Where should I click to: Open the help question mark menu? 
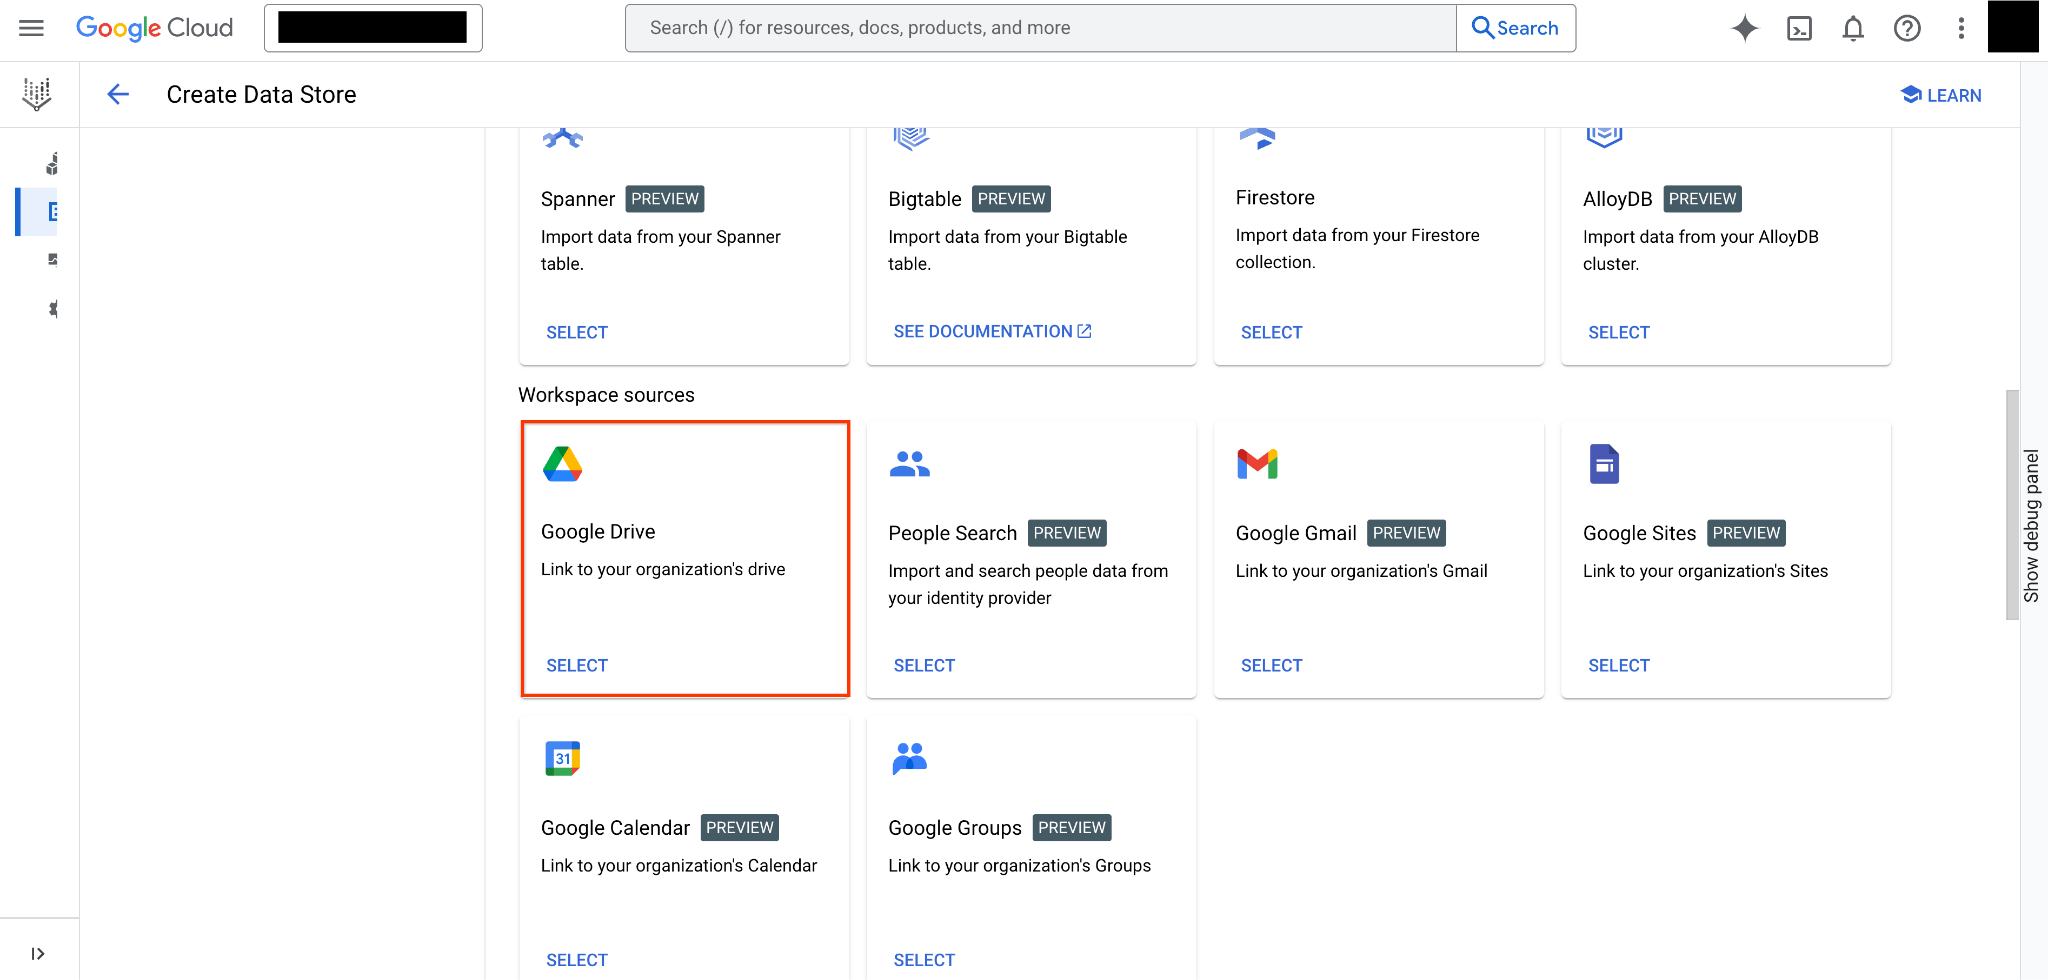click(1907, 28)
